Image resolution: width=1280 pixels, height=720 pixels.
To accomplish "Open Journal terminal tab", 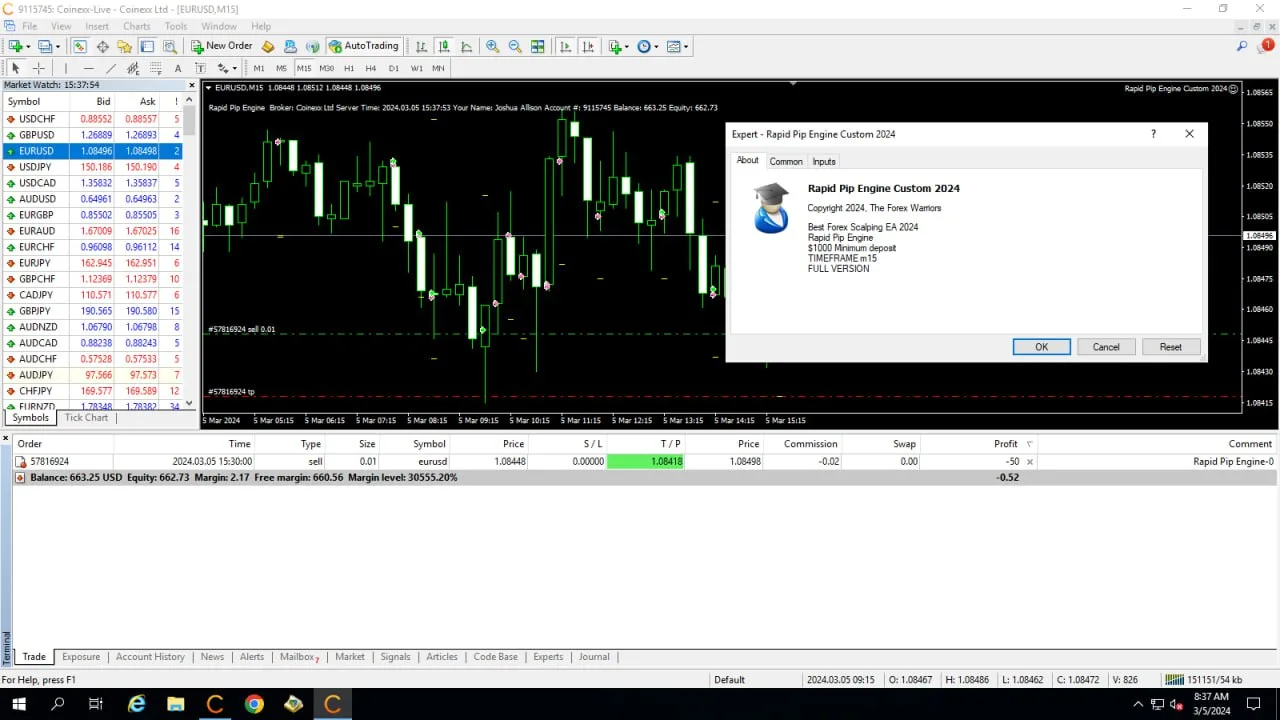I will (x=594, y=657).
